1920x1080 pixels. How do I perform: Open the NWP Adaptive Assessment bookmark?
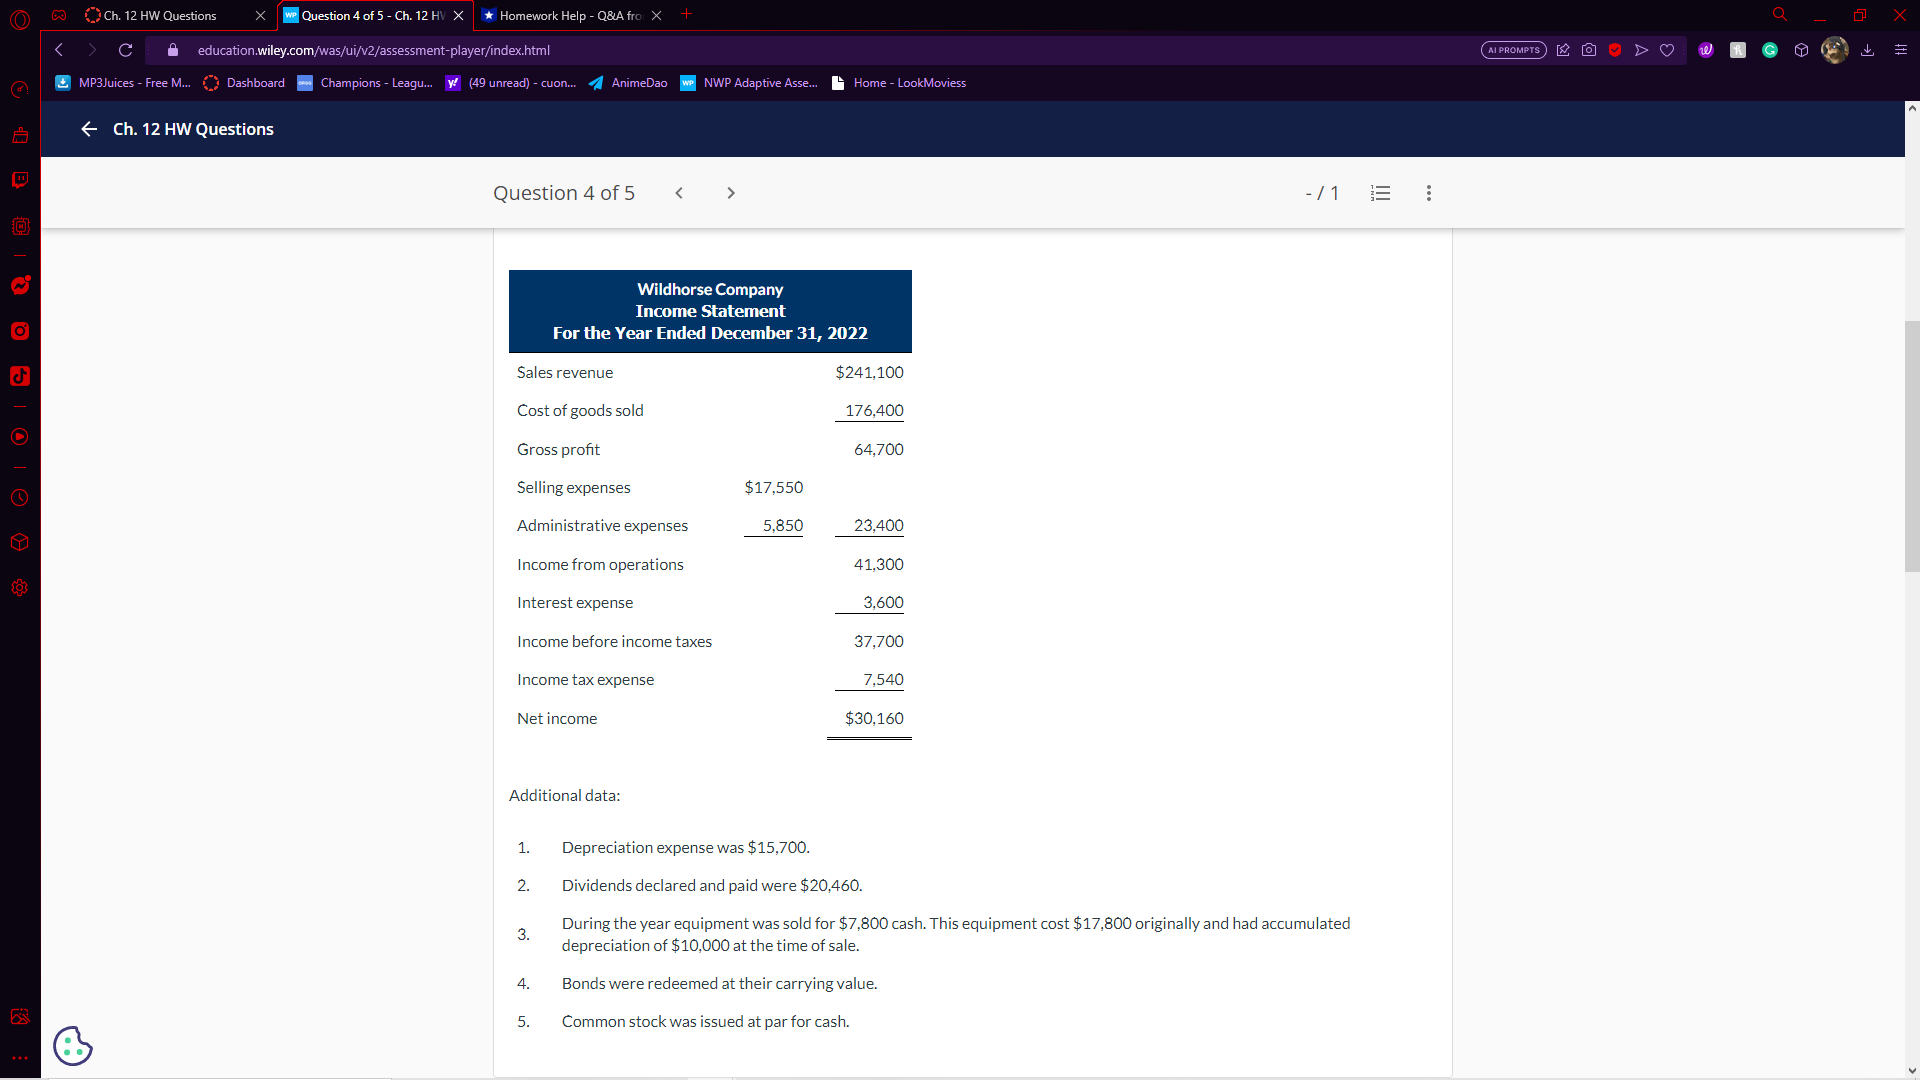point(749,83)
